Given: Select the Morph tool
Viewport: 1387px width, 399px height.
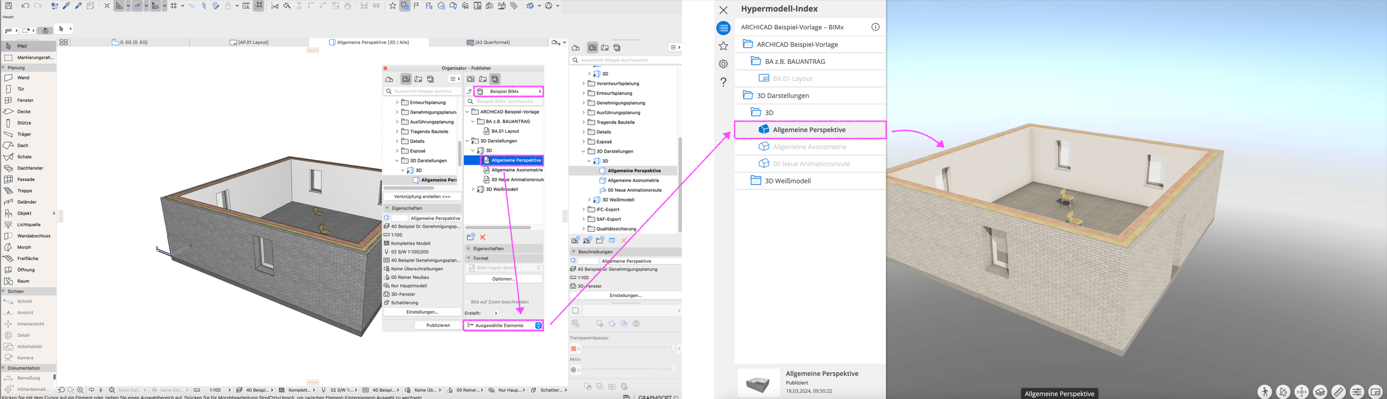Looking at the screenshot, I should [28, 247].
